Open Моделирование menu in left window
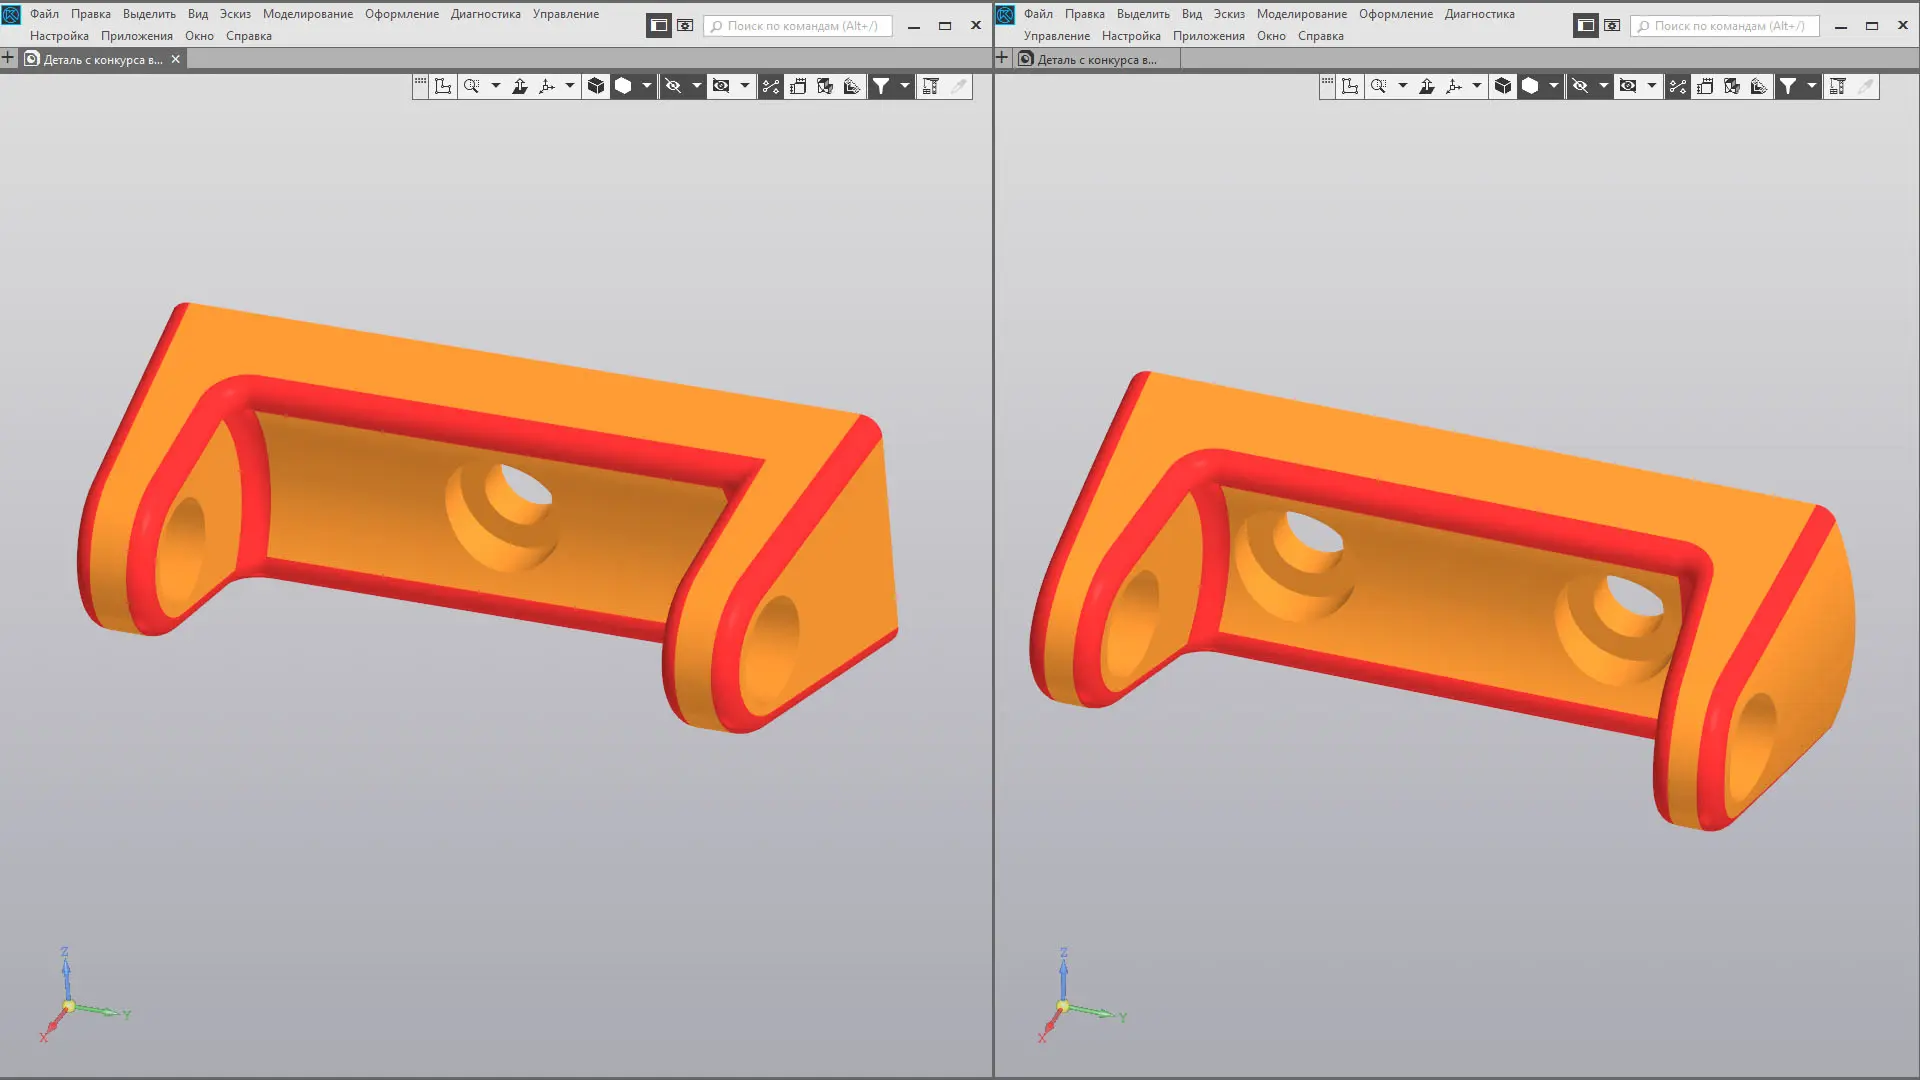This screenshot has height=1080, width=1920. 307,14
